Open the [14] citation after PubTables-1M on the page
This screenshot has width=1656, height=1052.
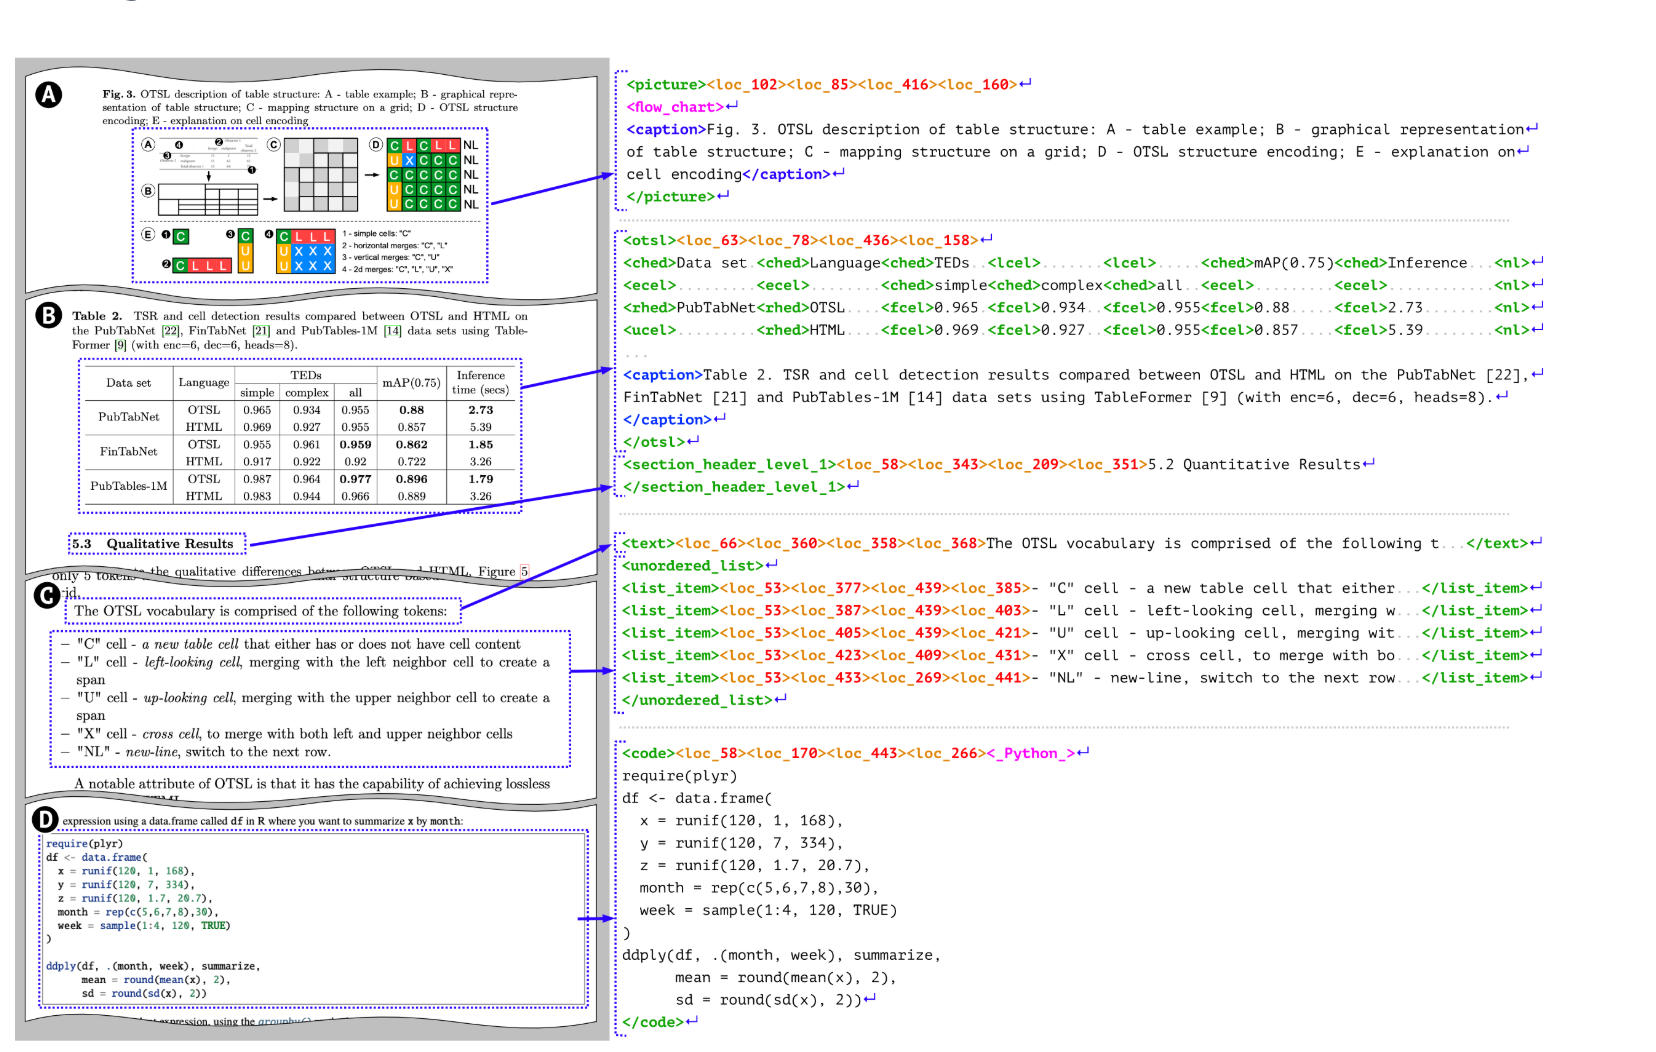pyautogui.click(x=392, y=330)
